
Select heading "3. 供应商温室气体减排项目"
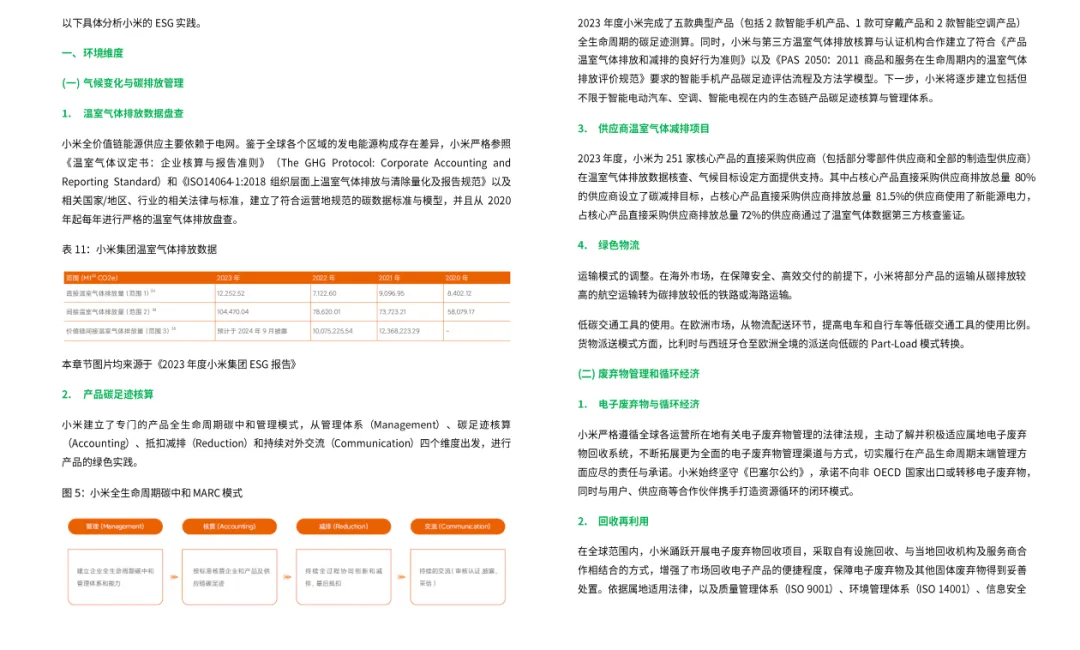[643, 129]
